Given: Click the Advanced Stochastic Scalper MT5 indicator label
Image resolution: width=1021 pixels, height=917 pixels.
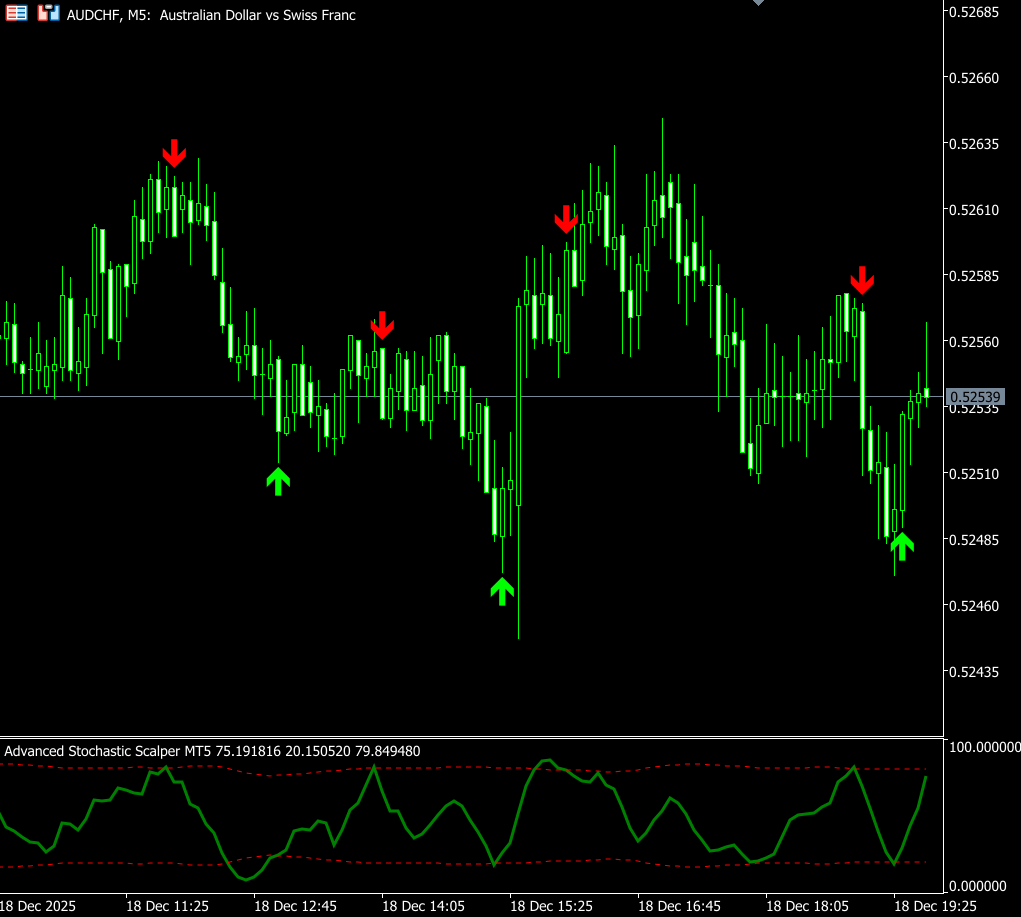Looking at the screenshot, I should pos(212,751).
